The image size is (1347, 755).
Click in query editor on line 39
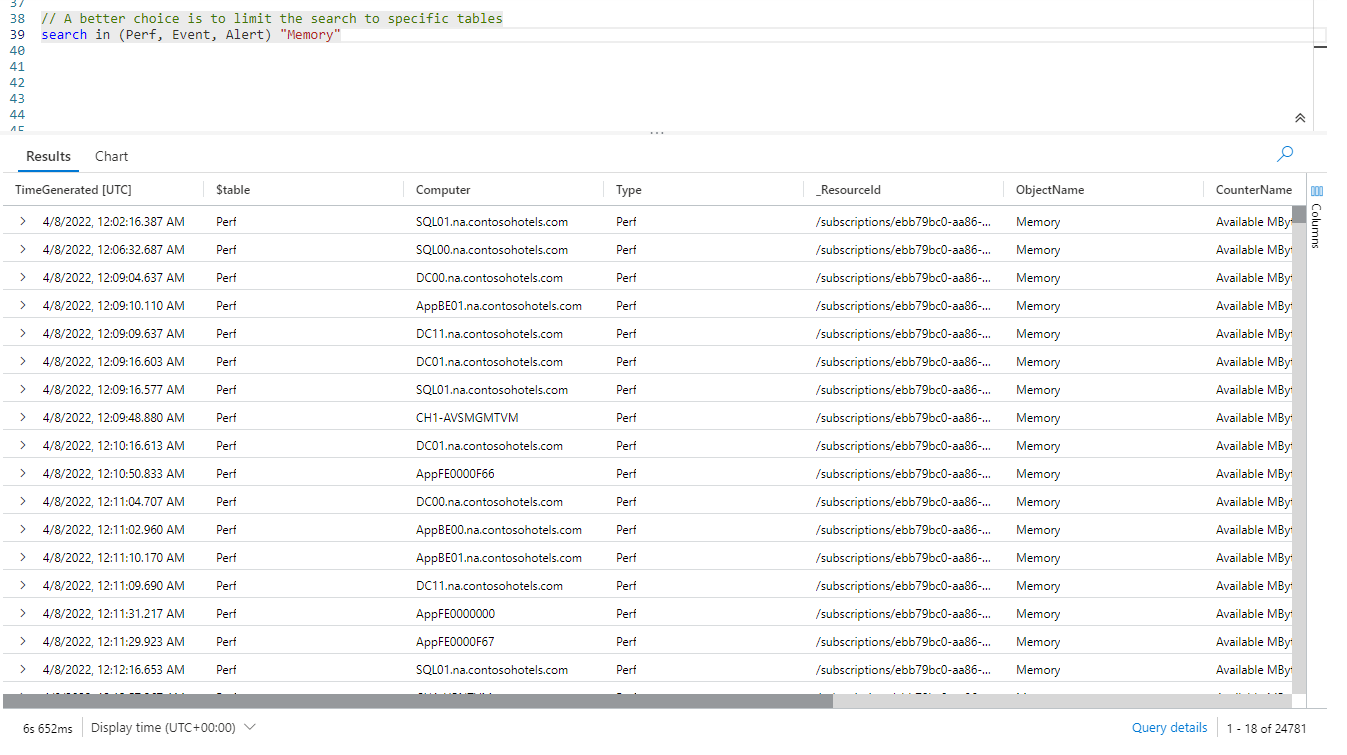(600, 35)
